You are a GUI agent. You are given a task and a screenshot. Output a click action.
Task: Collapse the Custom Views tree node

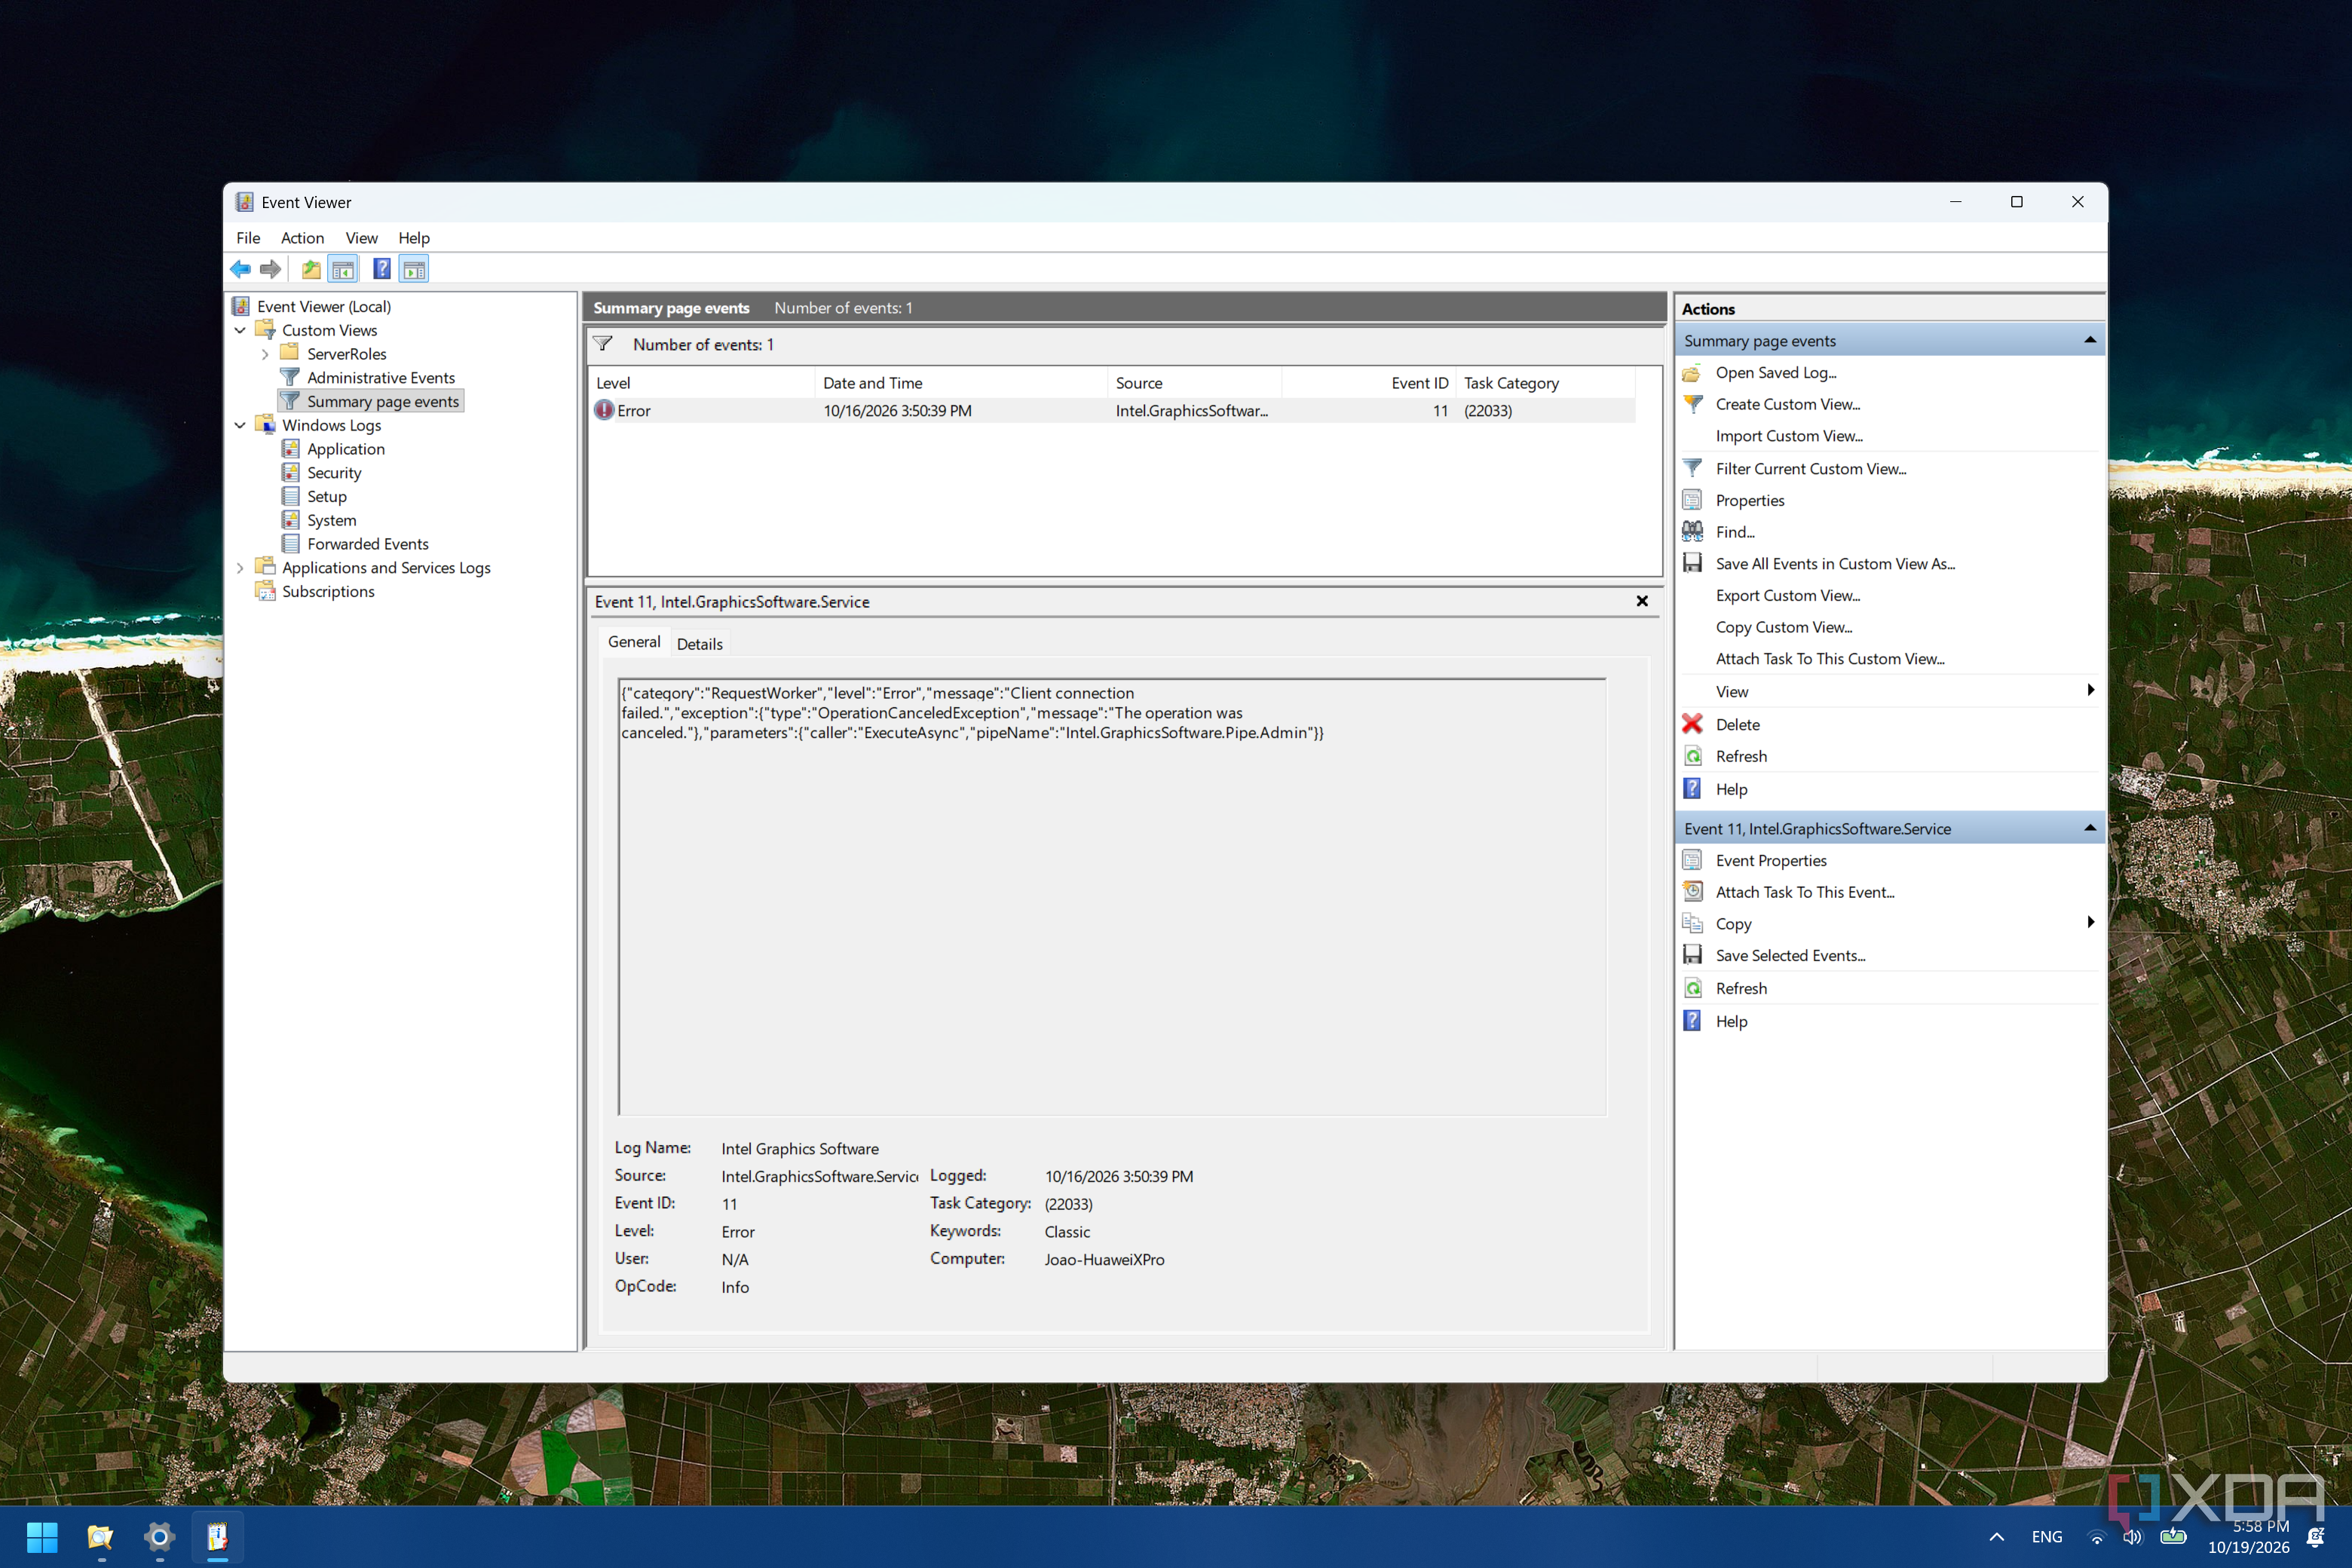(240, 330)
